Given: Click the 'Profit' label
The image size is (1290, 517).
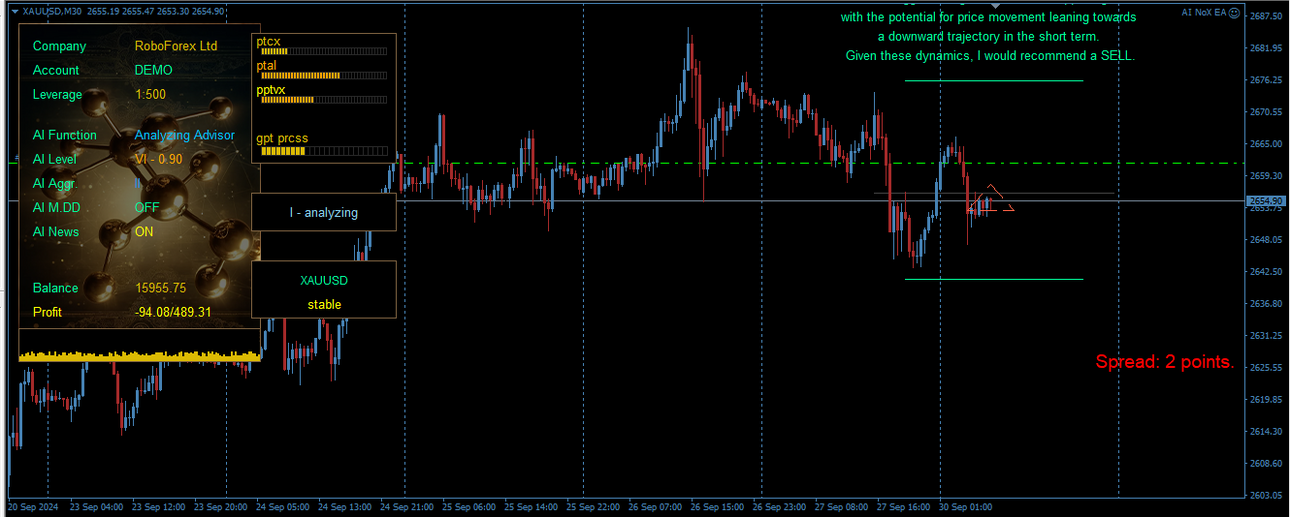Looking at the screenshot, I should tap(47, 312).
